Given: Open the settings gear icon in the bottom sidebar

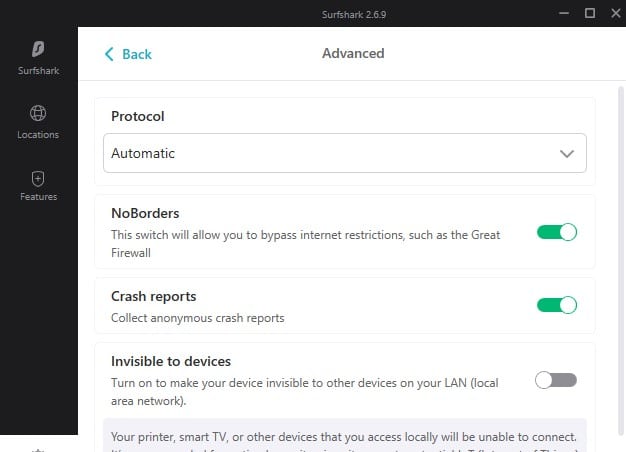Looking at the screenshot, I should 38,450.
